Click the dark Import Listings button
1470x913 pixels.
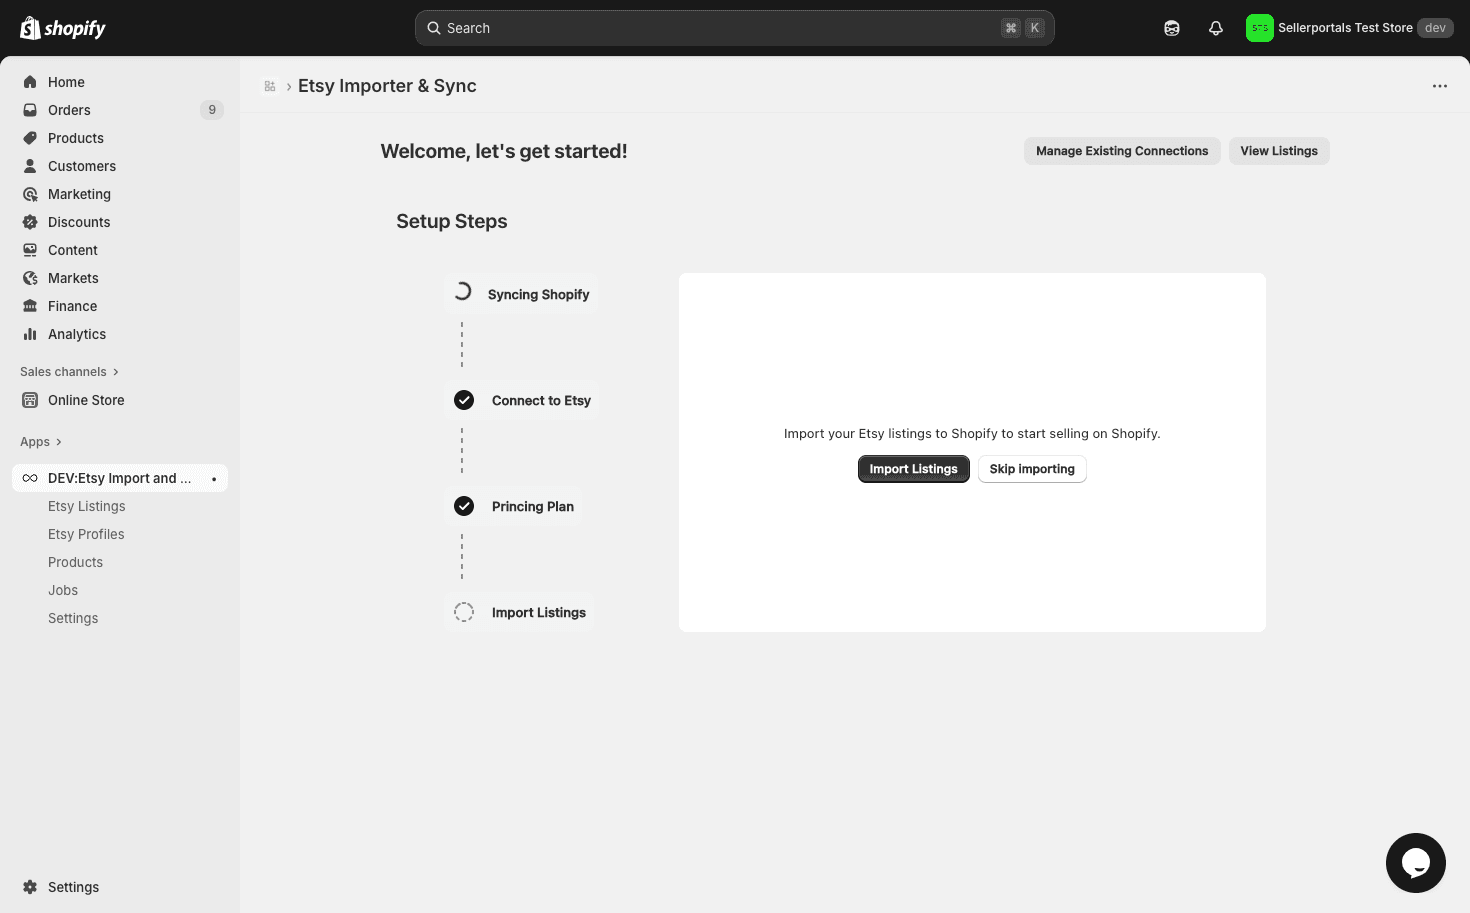pyautogui.click(x=913, y=469)
